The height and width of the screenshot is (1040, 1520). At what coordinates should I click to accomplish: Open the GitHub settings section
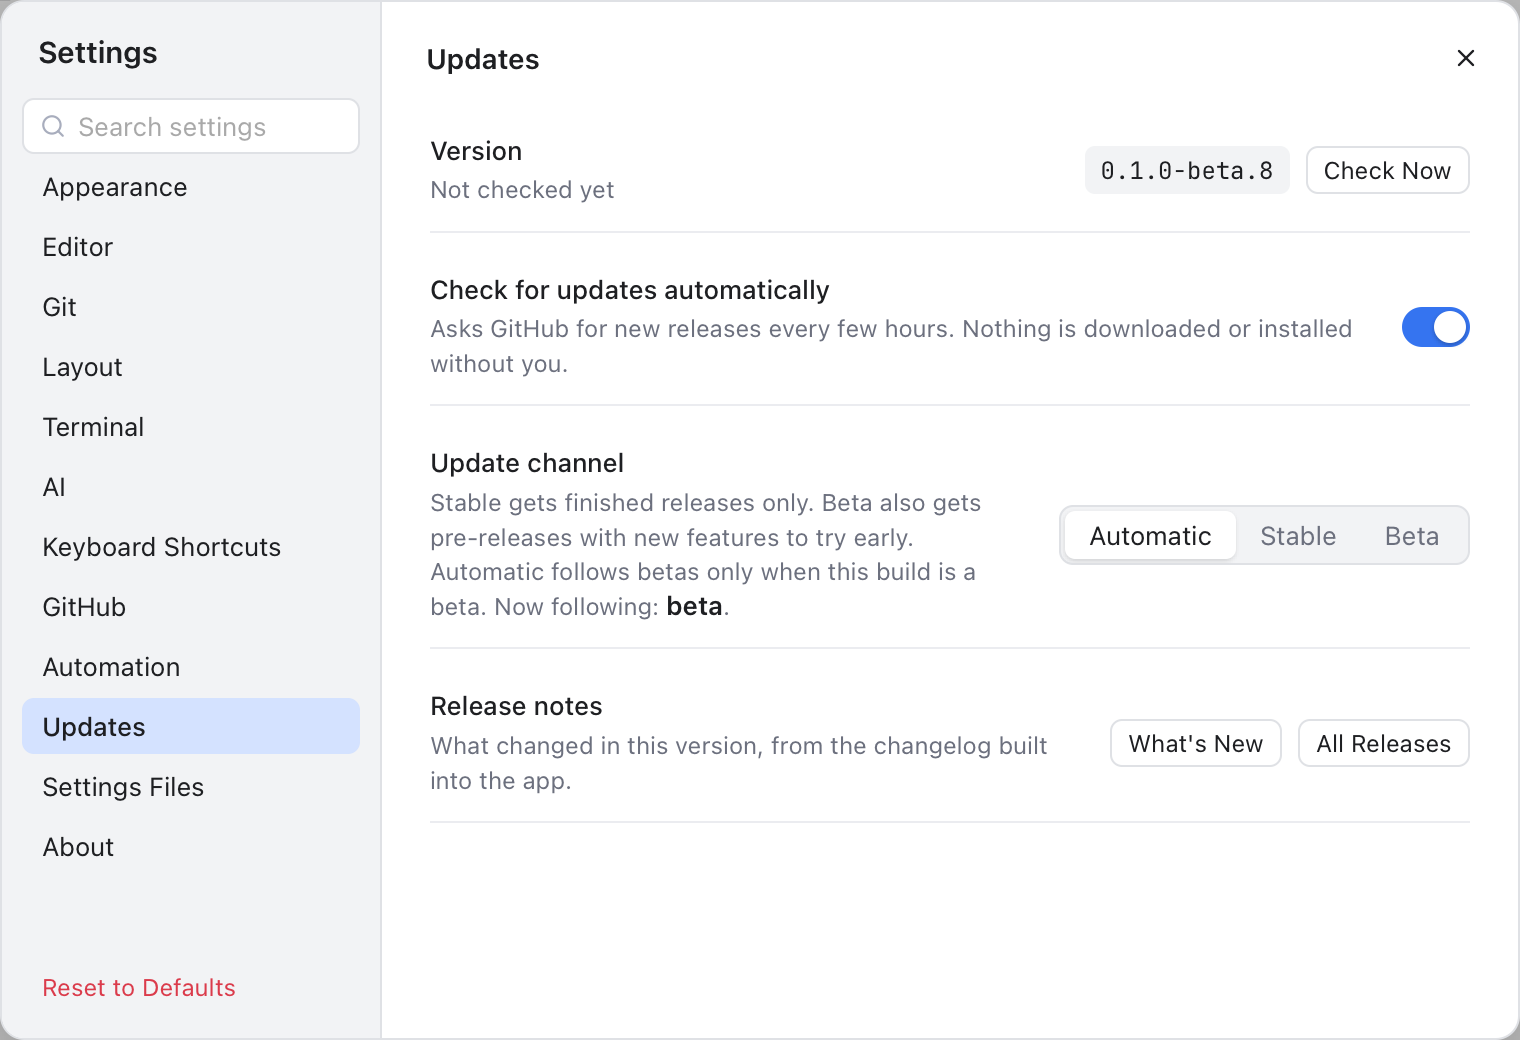coord(191,607)
